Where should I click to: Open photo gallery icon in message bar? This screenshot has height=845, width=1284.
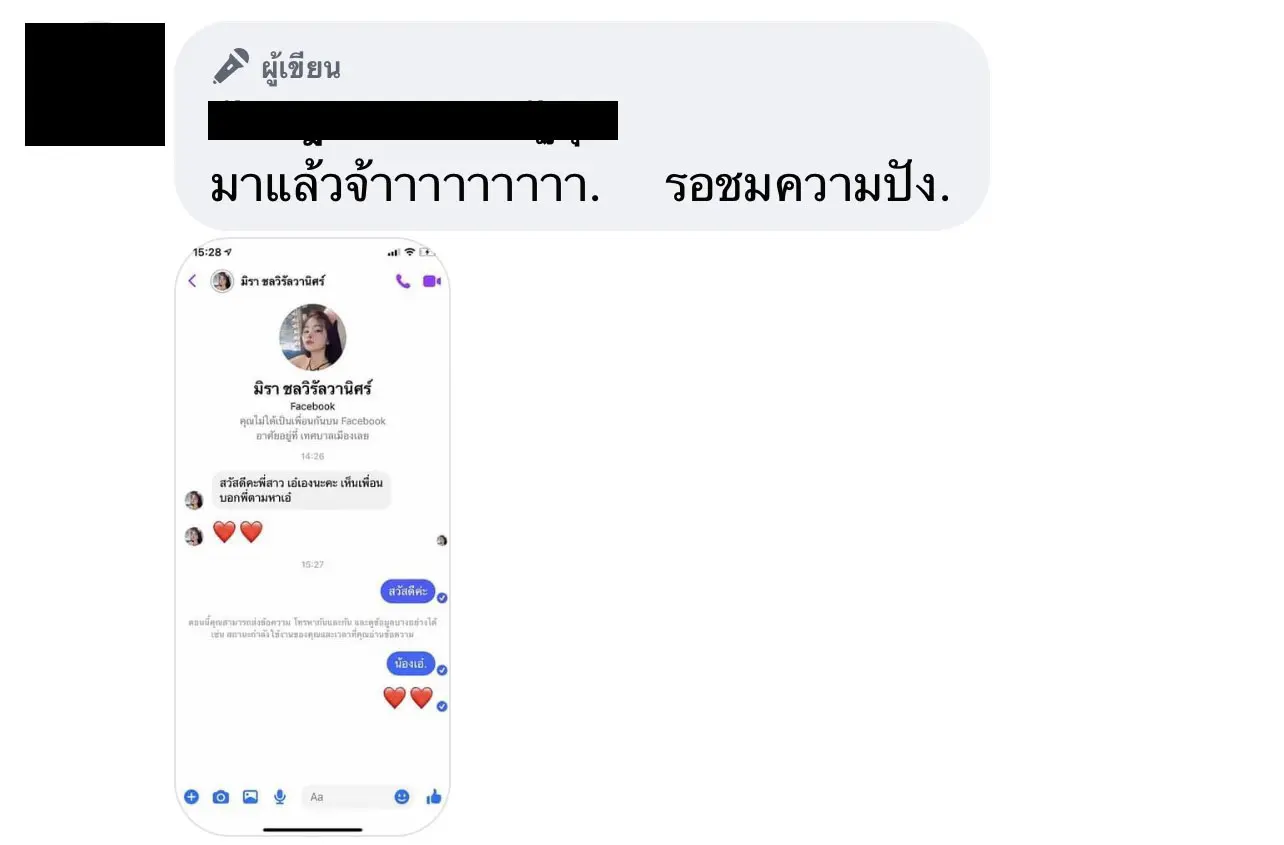tap(250, 797)
